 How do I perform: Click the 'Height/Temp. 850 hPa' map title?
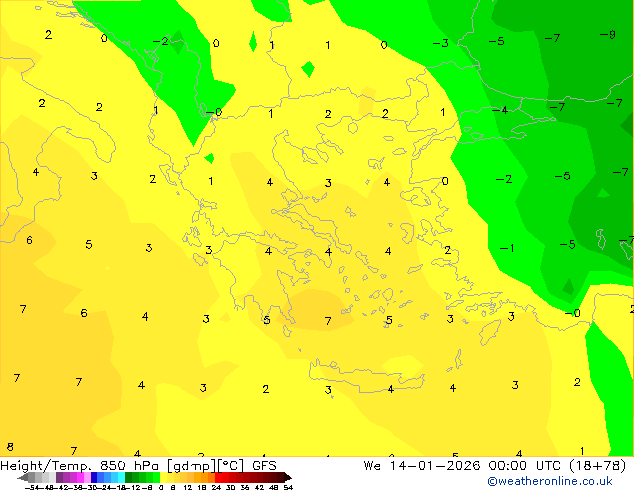pos(79,466)
